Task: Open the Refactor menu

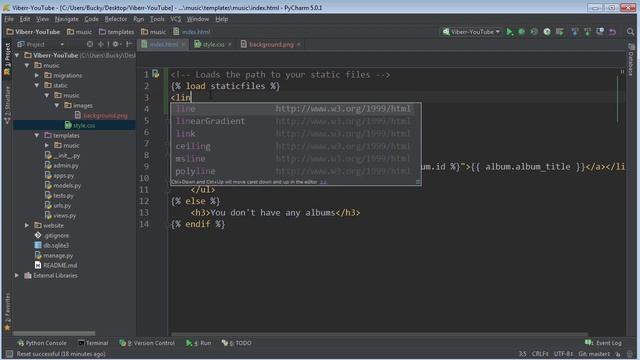Action: click(x=116, y=19)
